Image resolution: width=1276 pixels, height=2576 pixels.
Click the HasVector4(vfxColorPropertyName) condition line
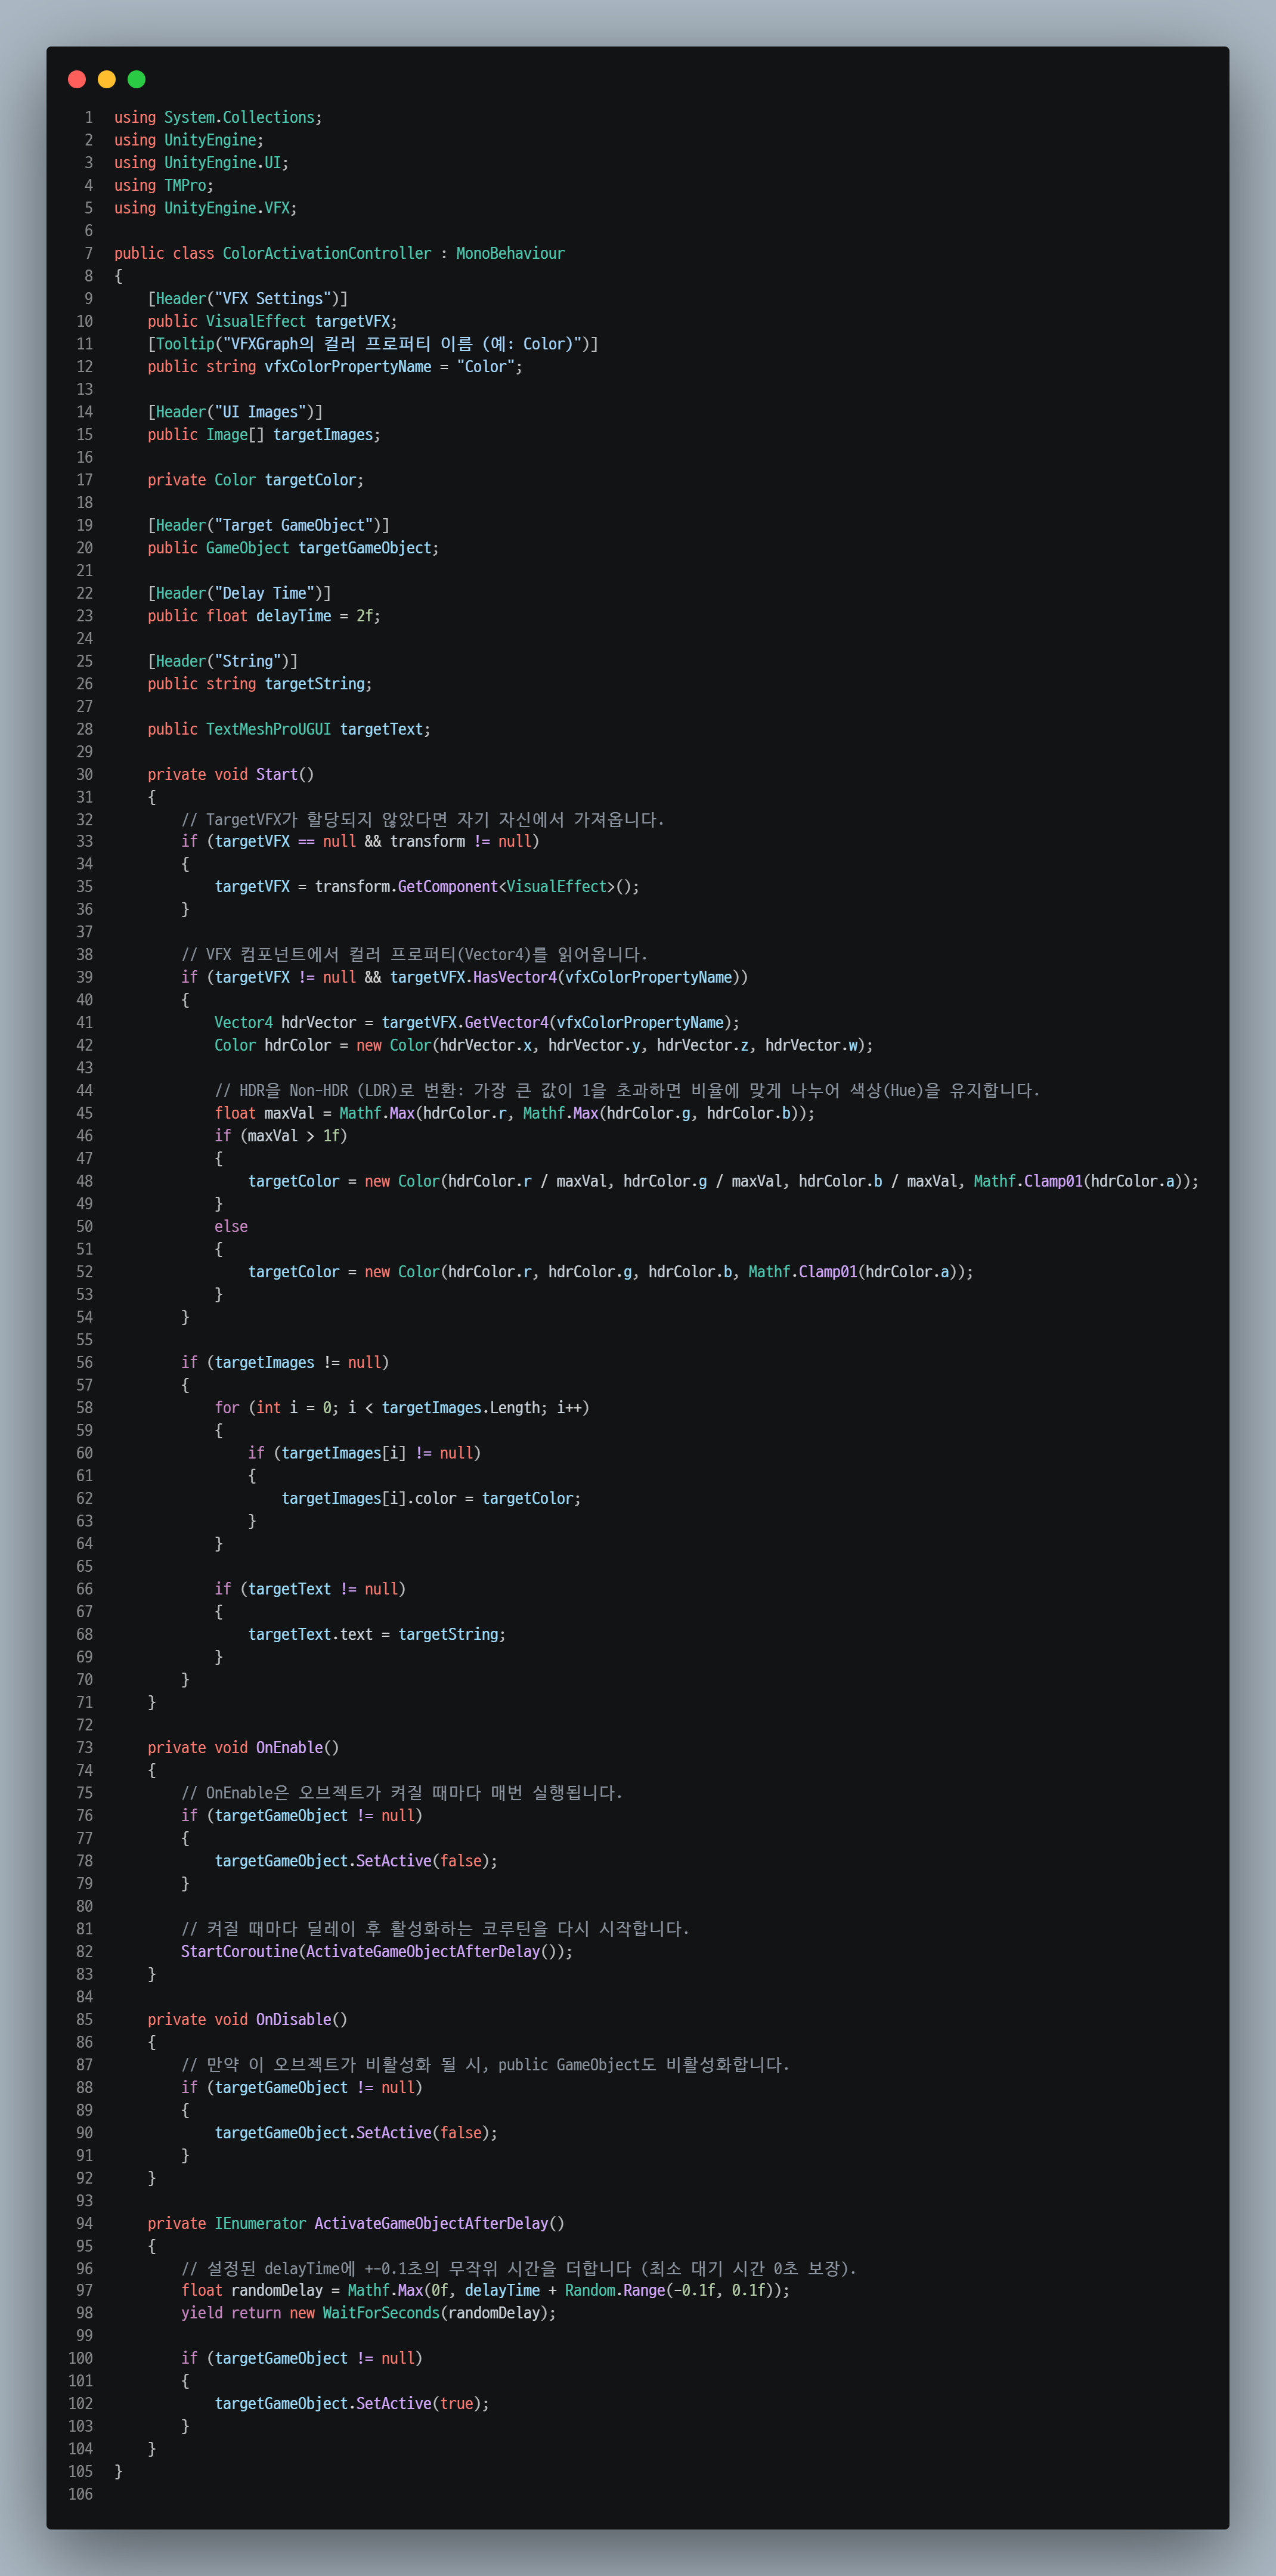coord(465,977)
